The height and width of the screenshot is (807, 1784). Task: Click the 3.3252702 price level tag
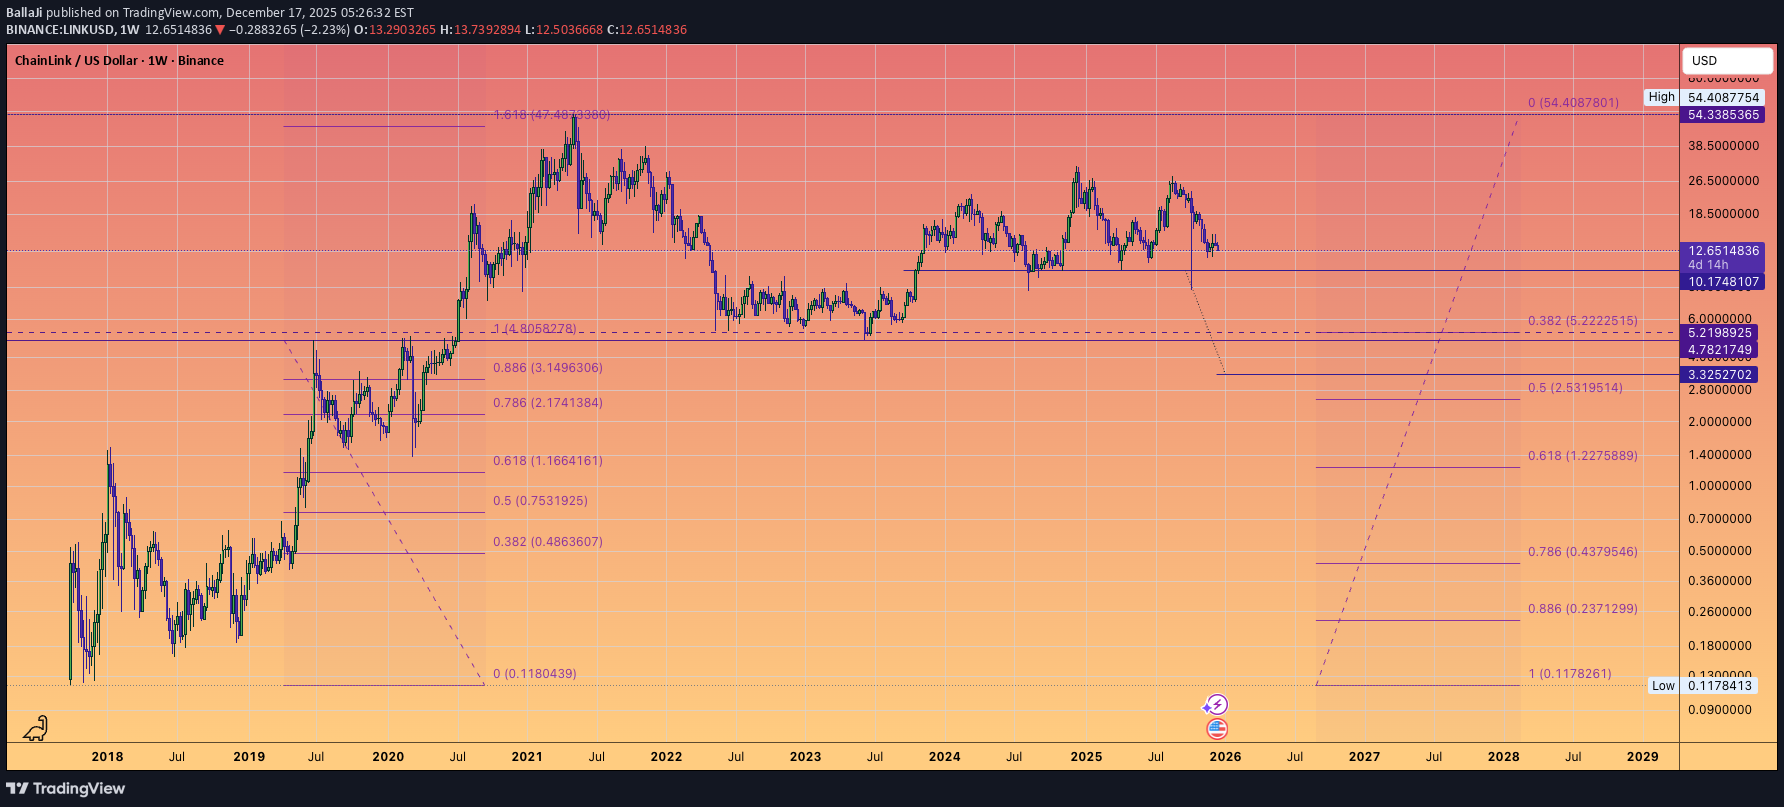[1720, 375]
